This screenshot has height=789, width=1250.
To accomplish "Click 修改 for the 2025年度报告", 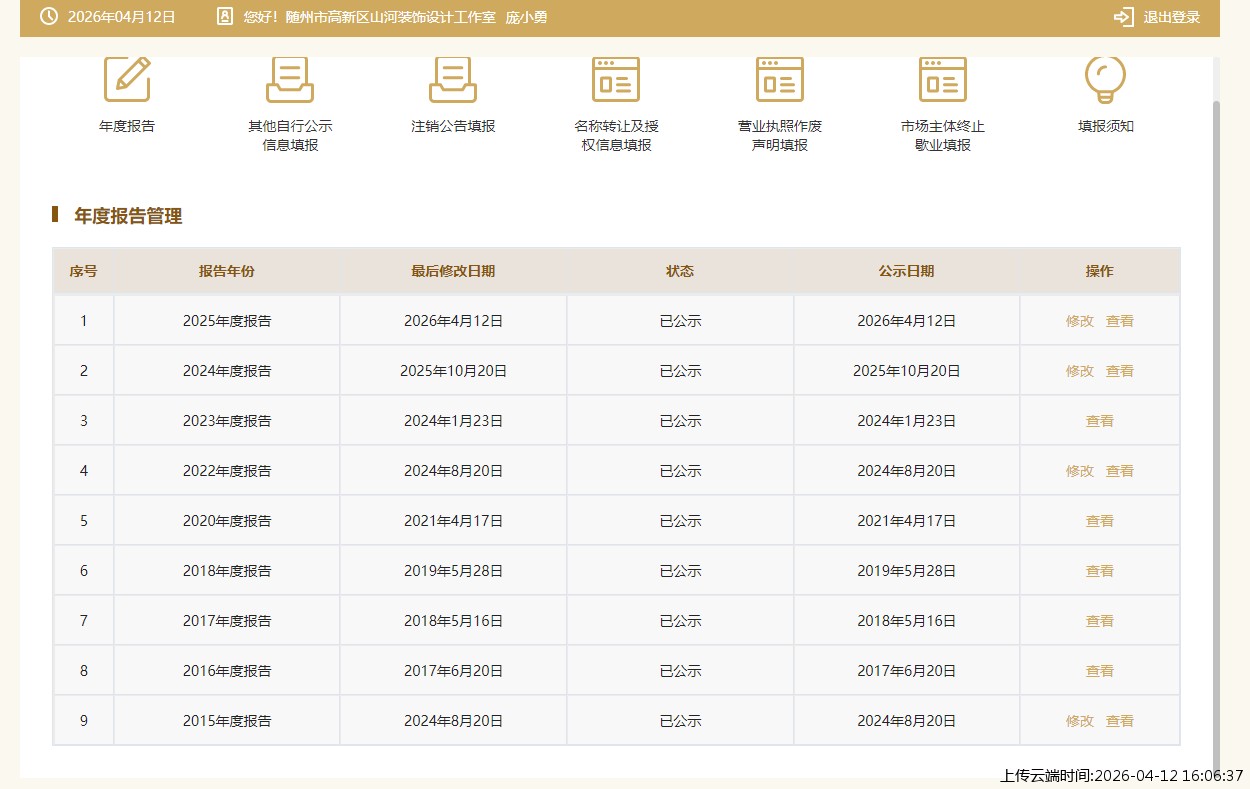I will point(1080,321).
